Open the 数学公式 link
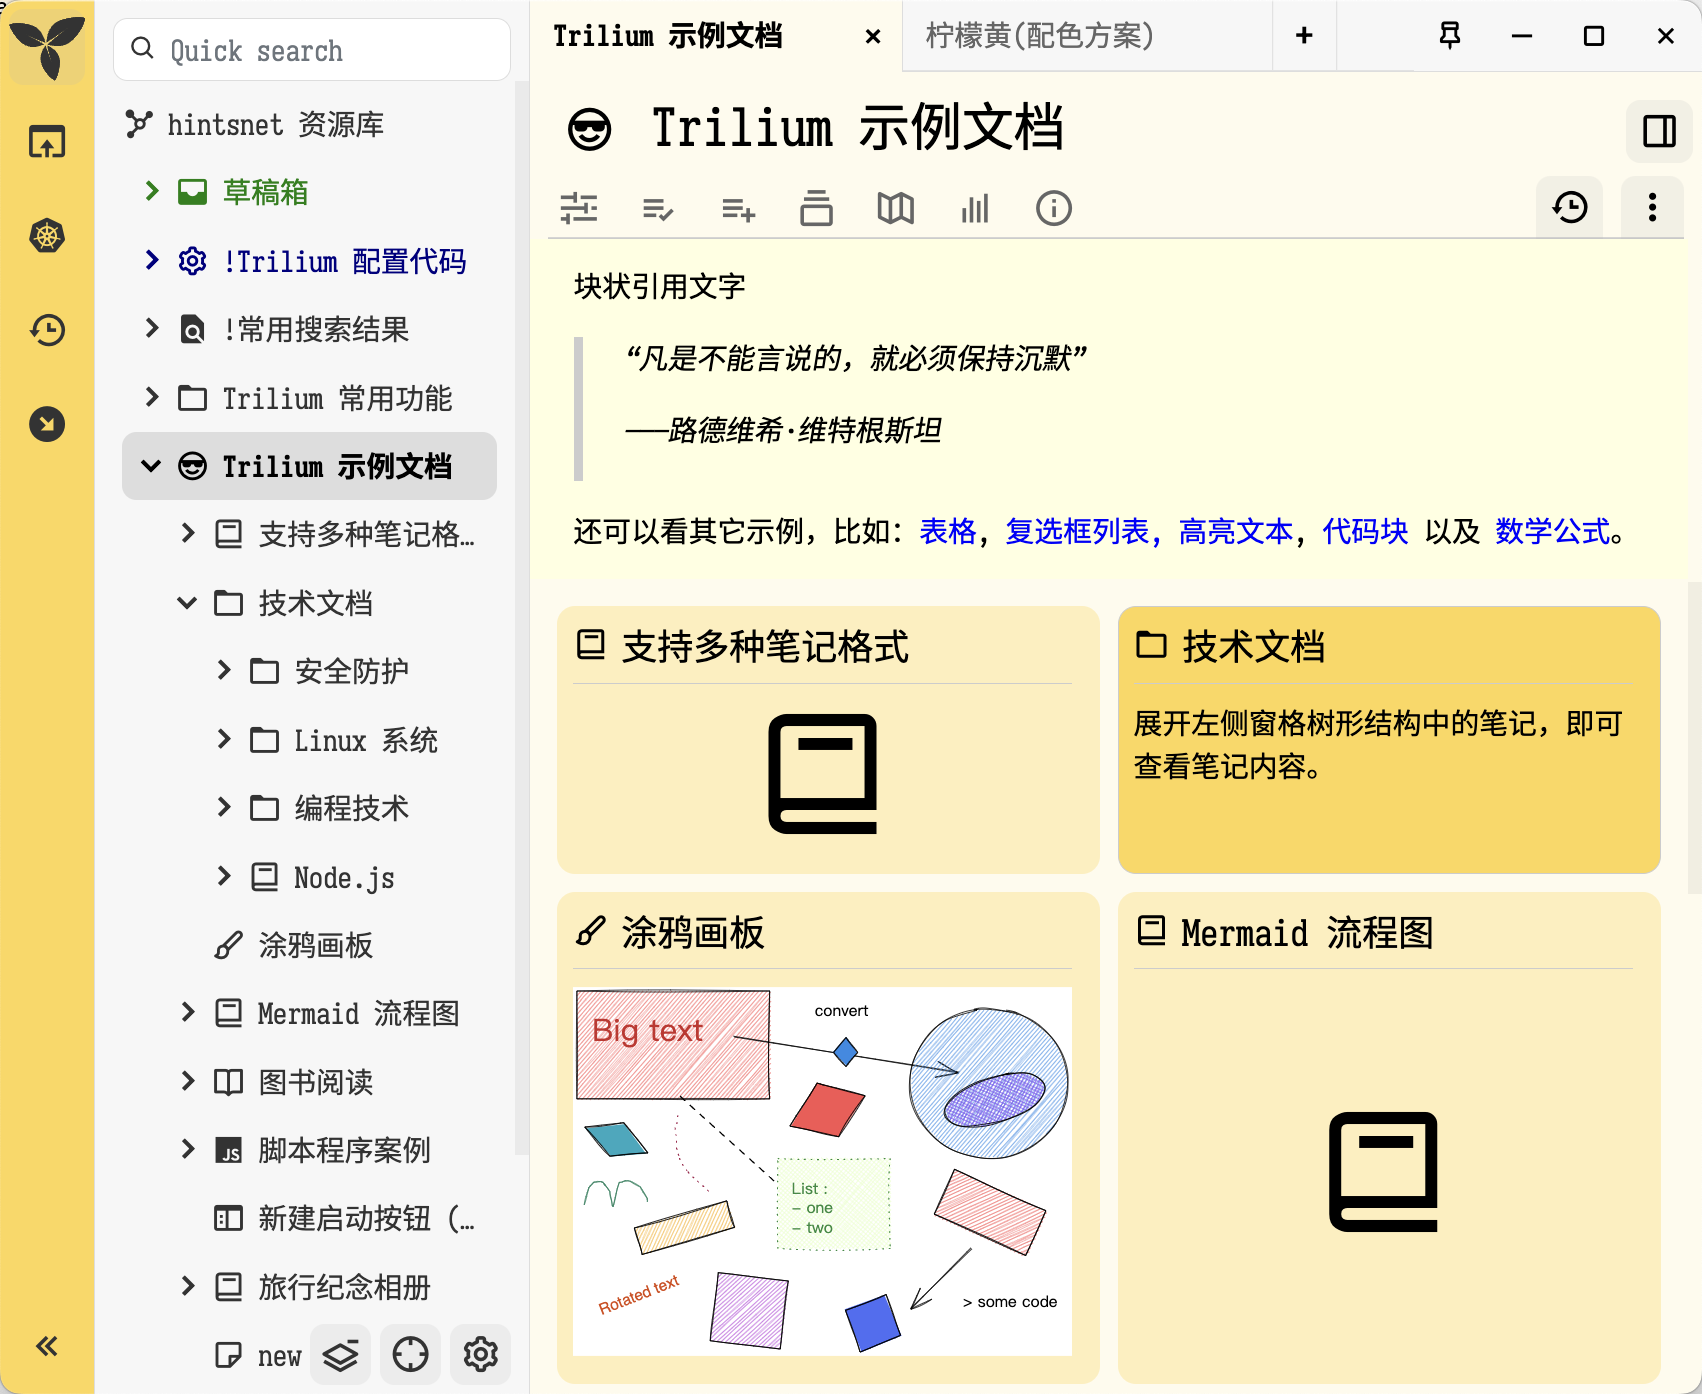Screen dimensions: 1702x1394 click(1552, 531)
